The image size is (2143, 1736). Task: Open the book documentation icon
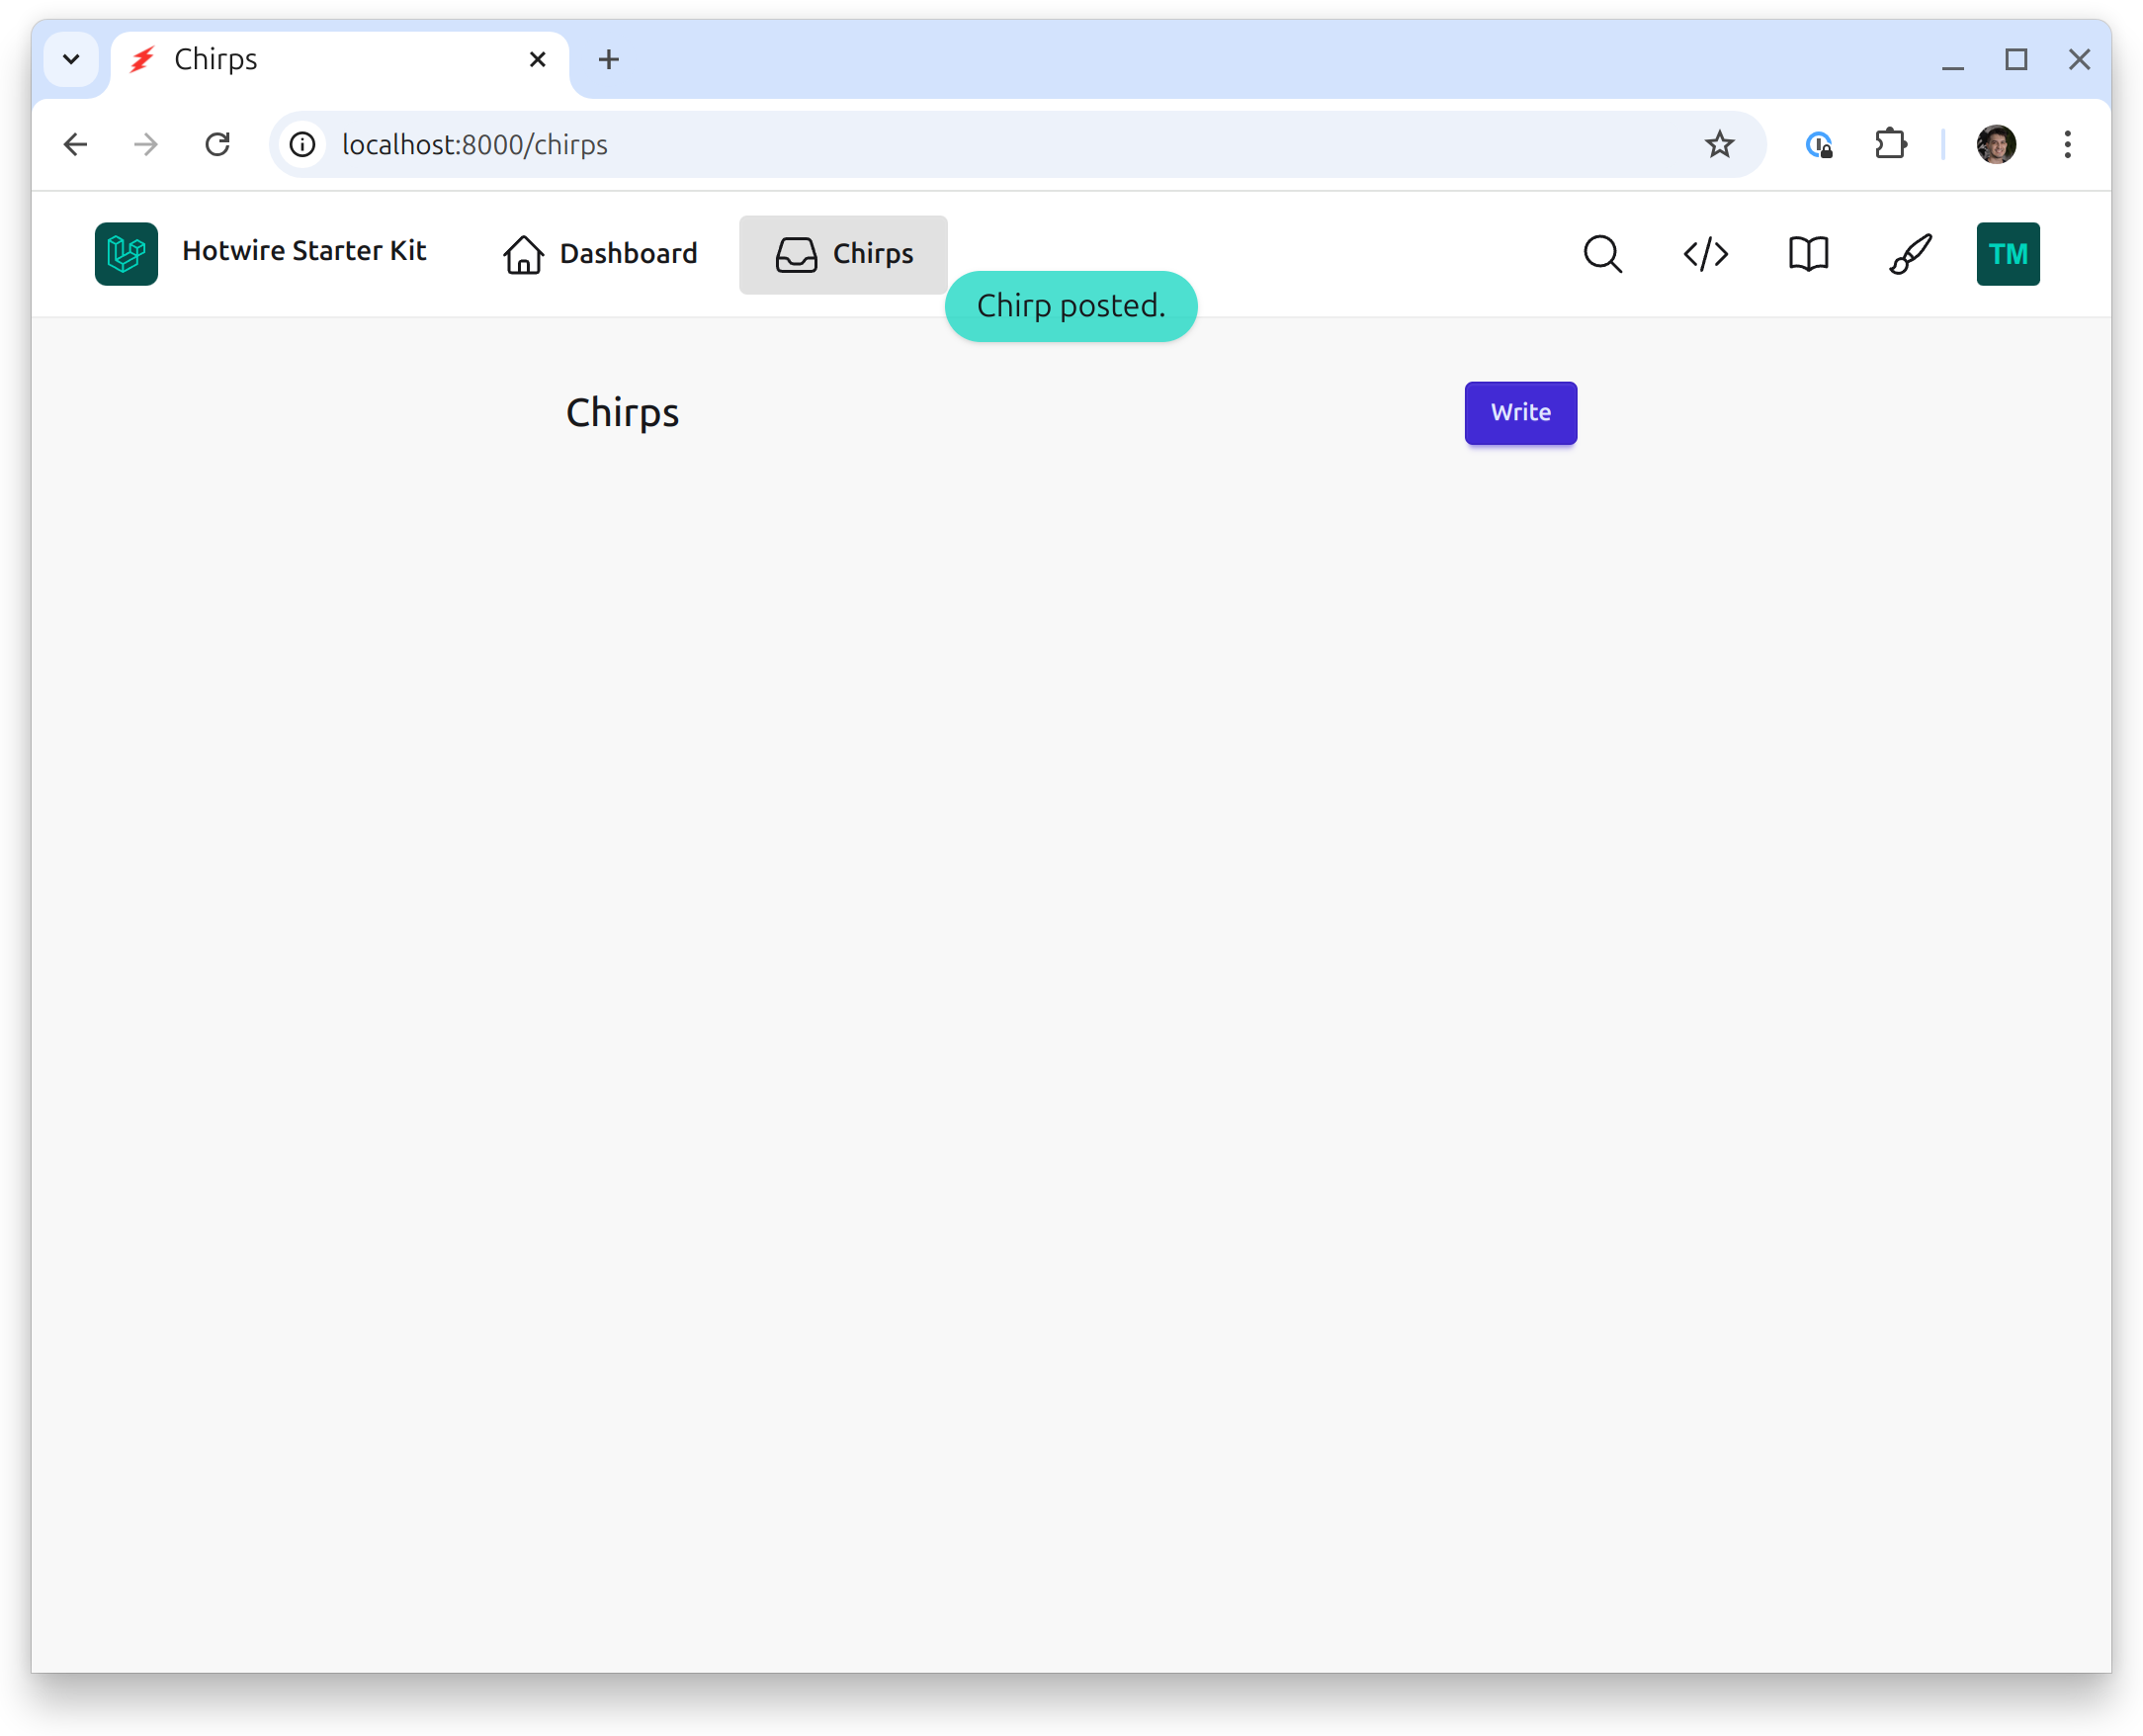1808,254
